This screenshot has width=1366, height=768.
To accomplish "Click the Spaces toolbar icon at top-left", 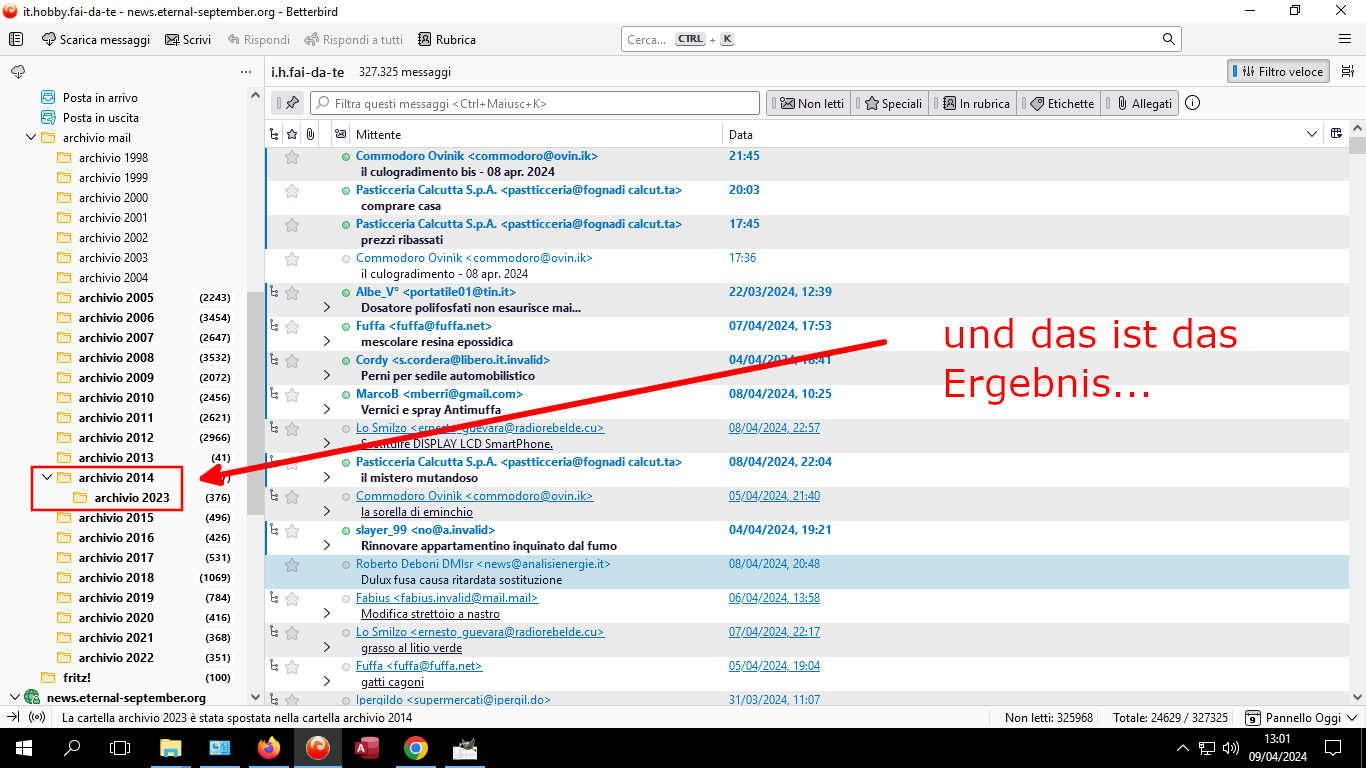I will tap(16, 40).
